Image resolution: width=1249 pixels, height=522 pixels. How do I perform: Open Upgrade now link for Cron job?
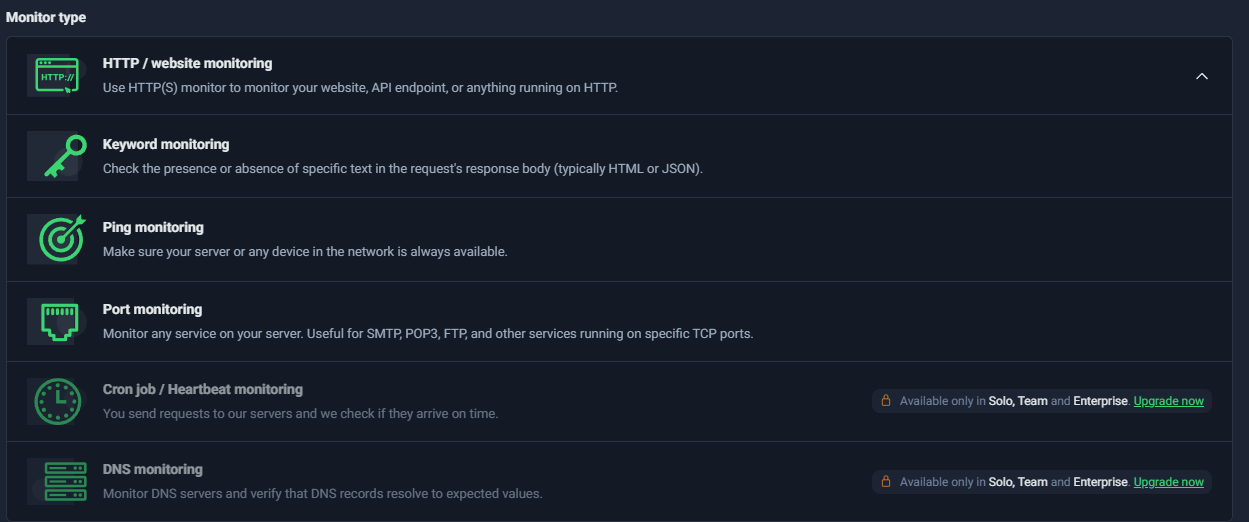pos(1168,401)
